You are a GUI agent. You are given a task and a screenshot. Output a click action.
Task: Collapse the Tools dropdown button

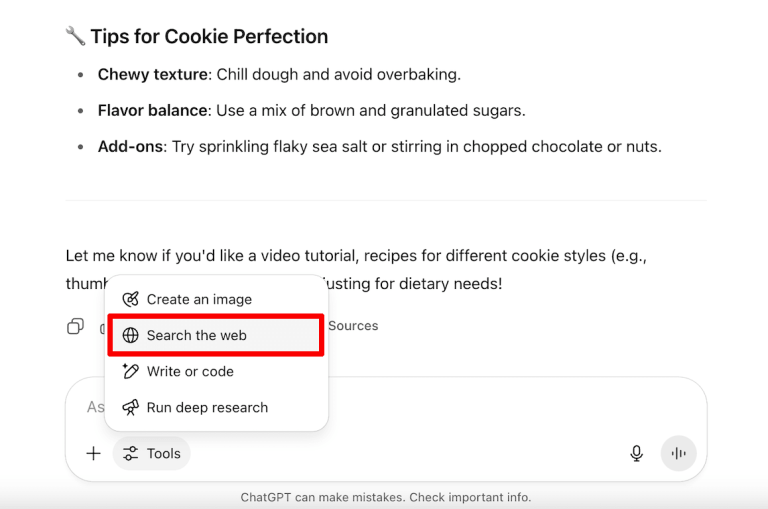click(152, 454)
